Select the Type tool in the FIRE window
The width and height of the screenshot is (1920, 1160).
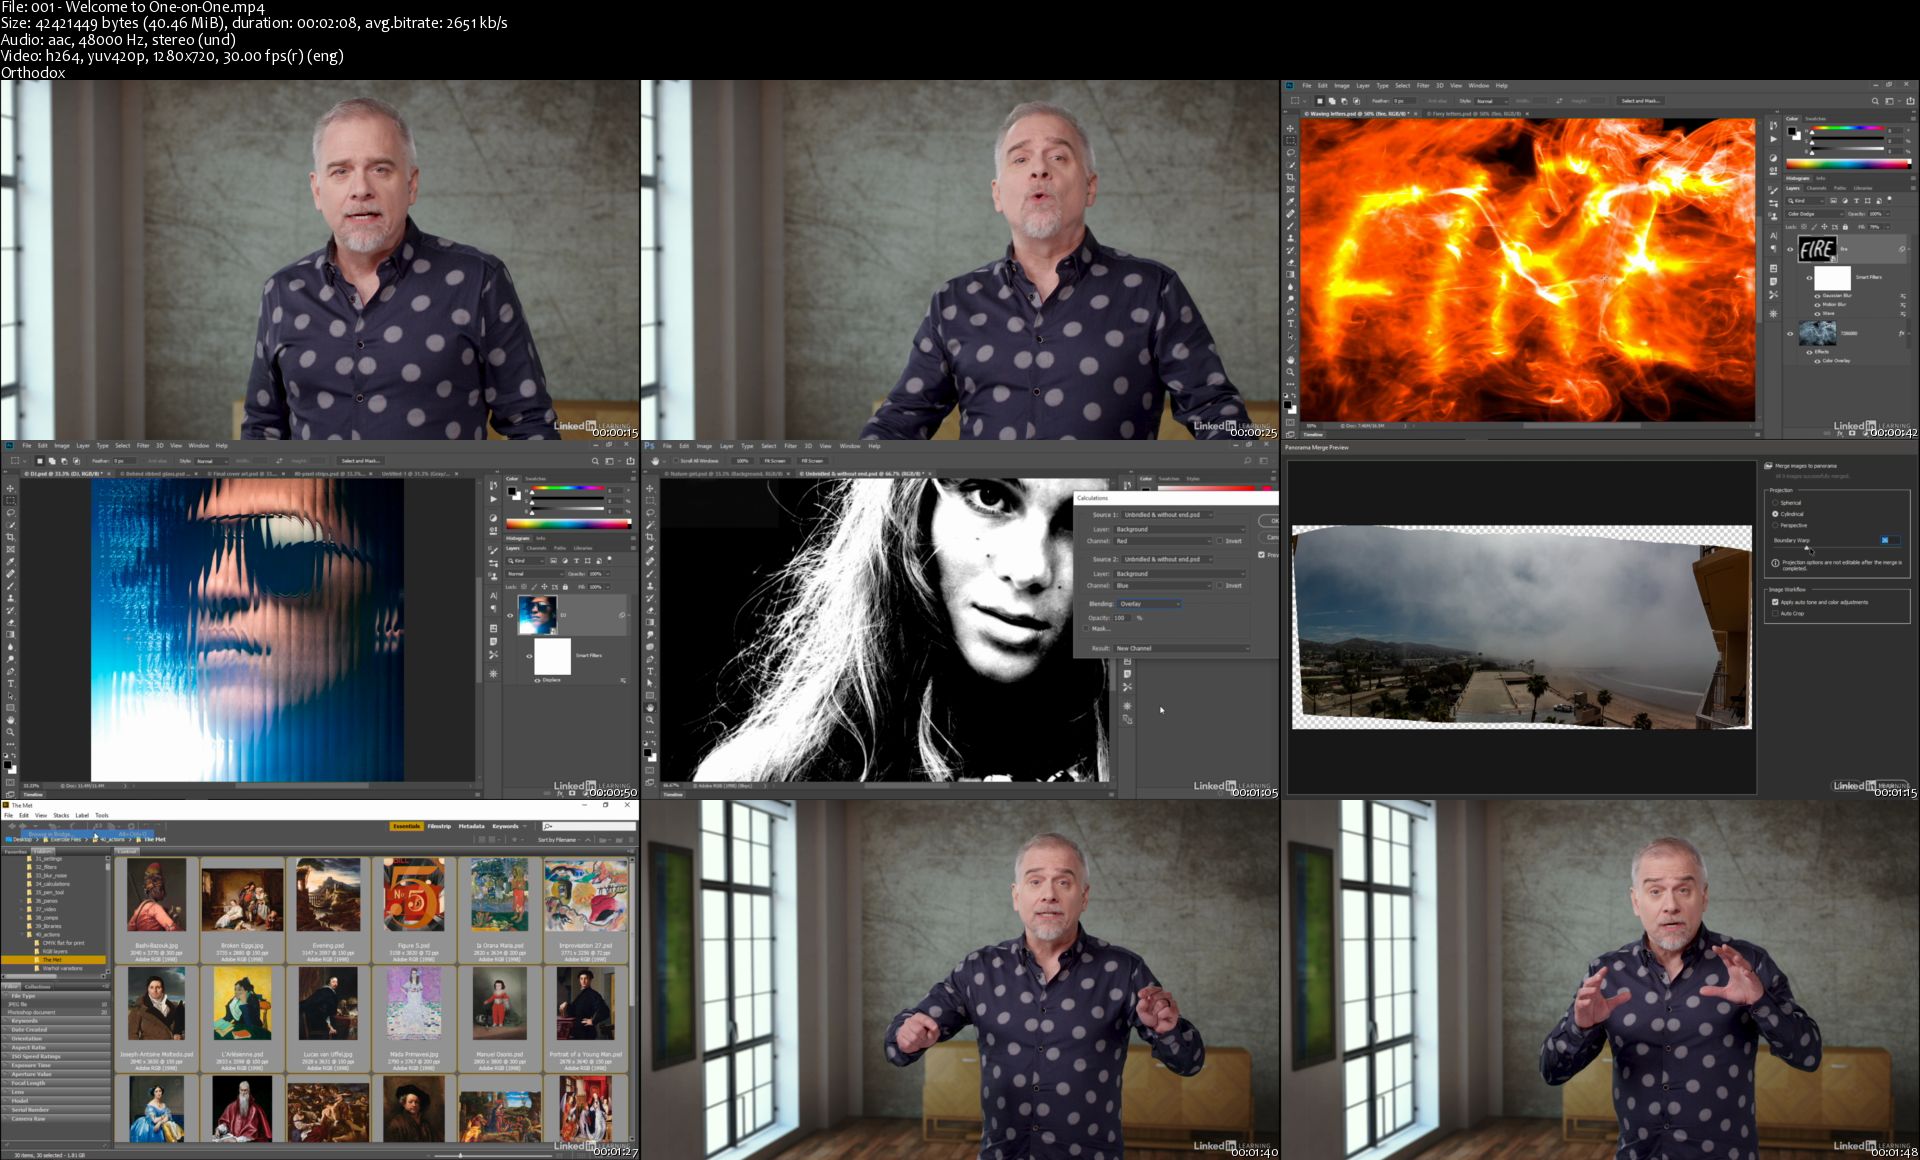tap(1290, 323)
